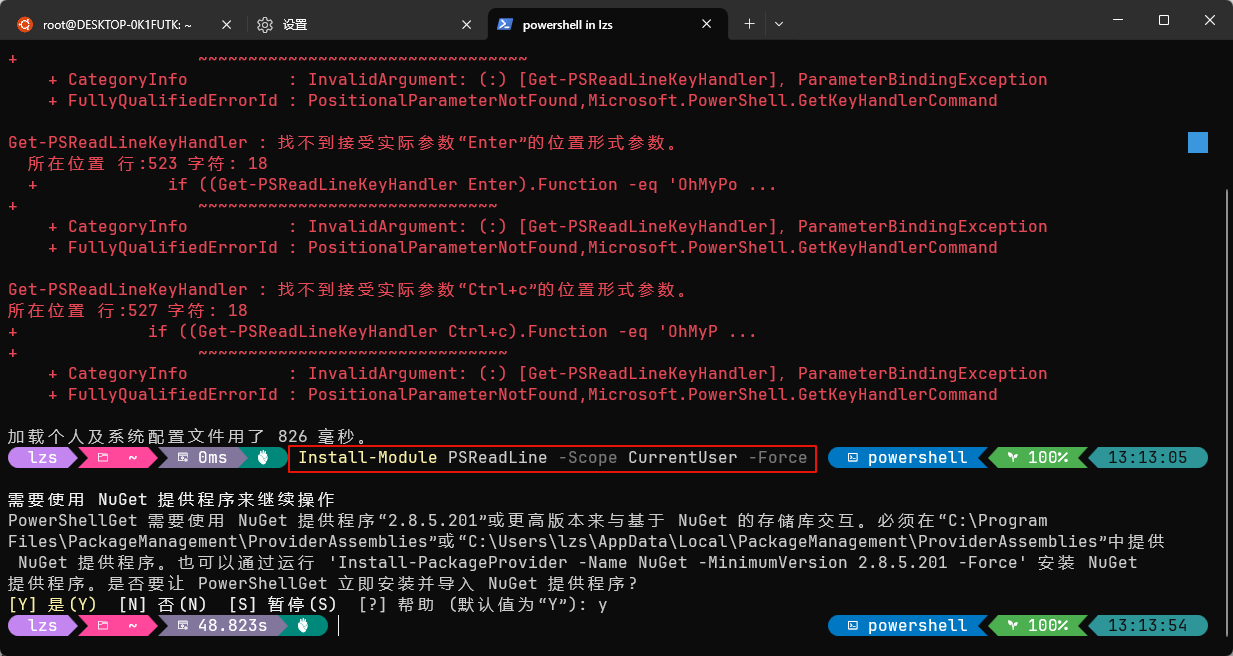Click the 所在位置 行:527 字符: 18 line
The width and height of the screenshot is (1233, 656).
click(127, 311)
